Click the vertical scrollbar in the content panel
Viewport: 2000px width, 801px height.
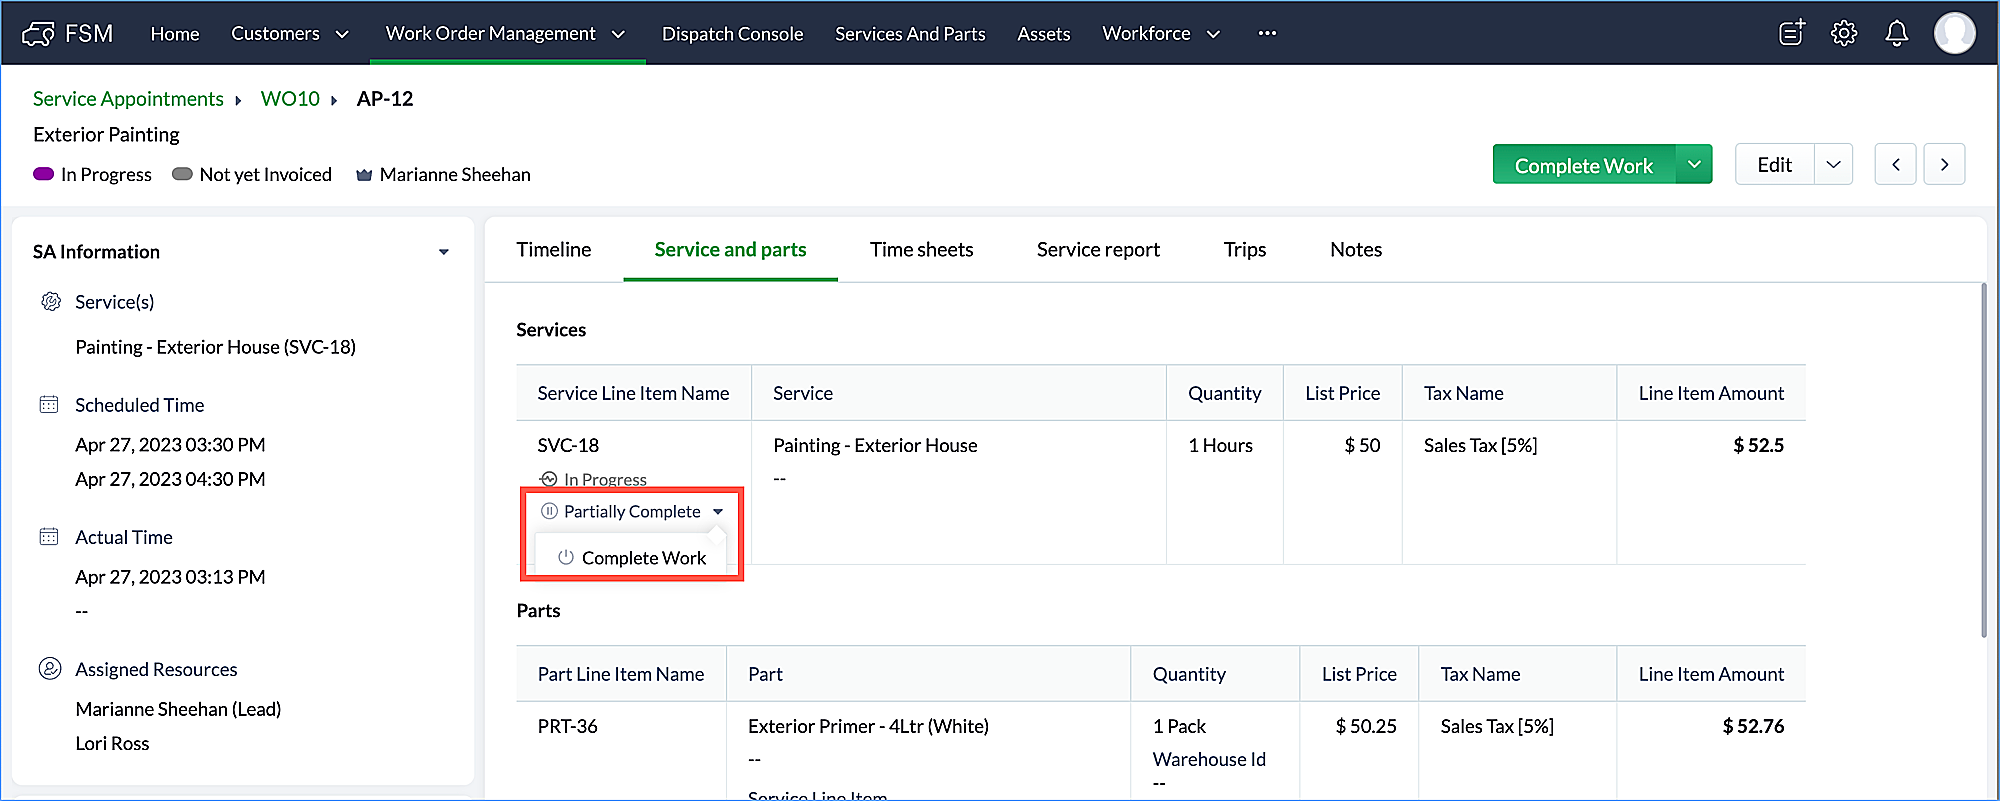1984,460
